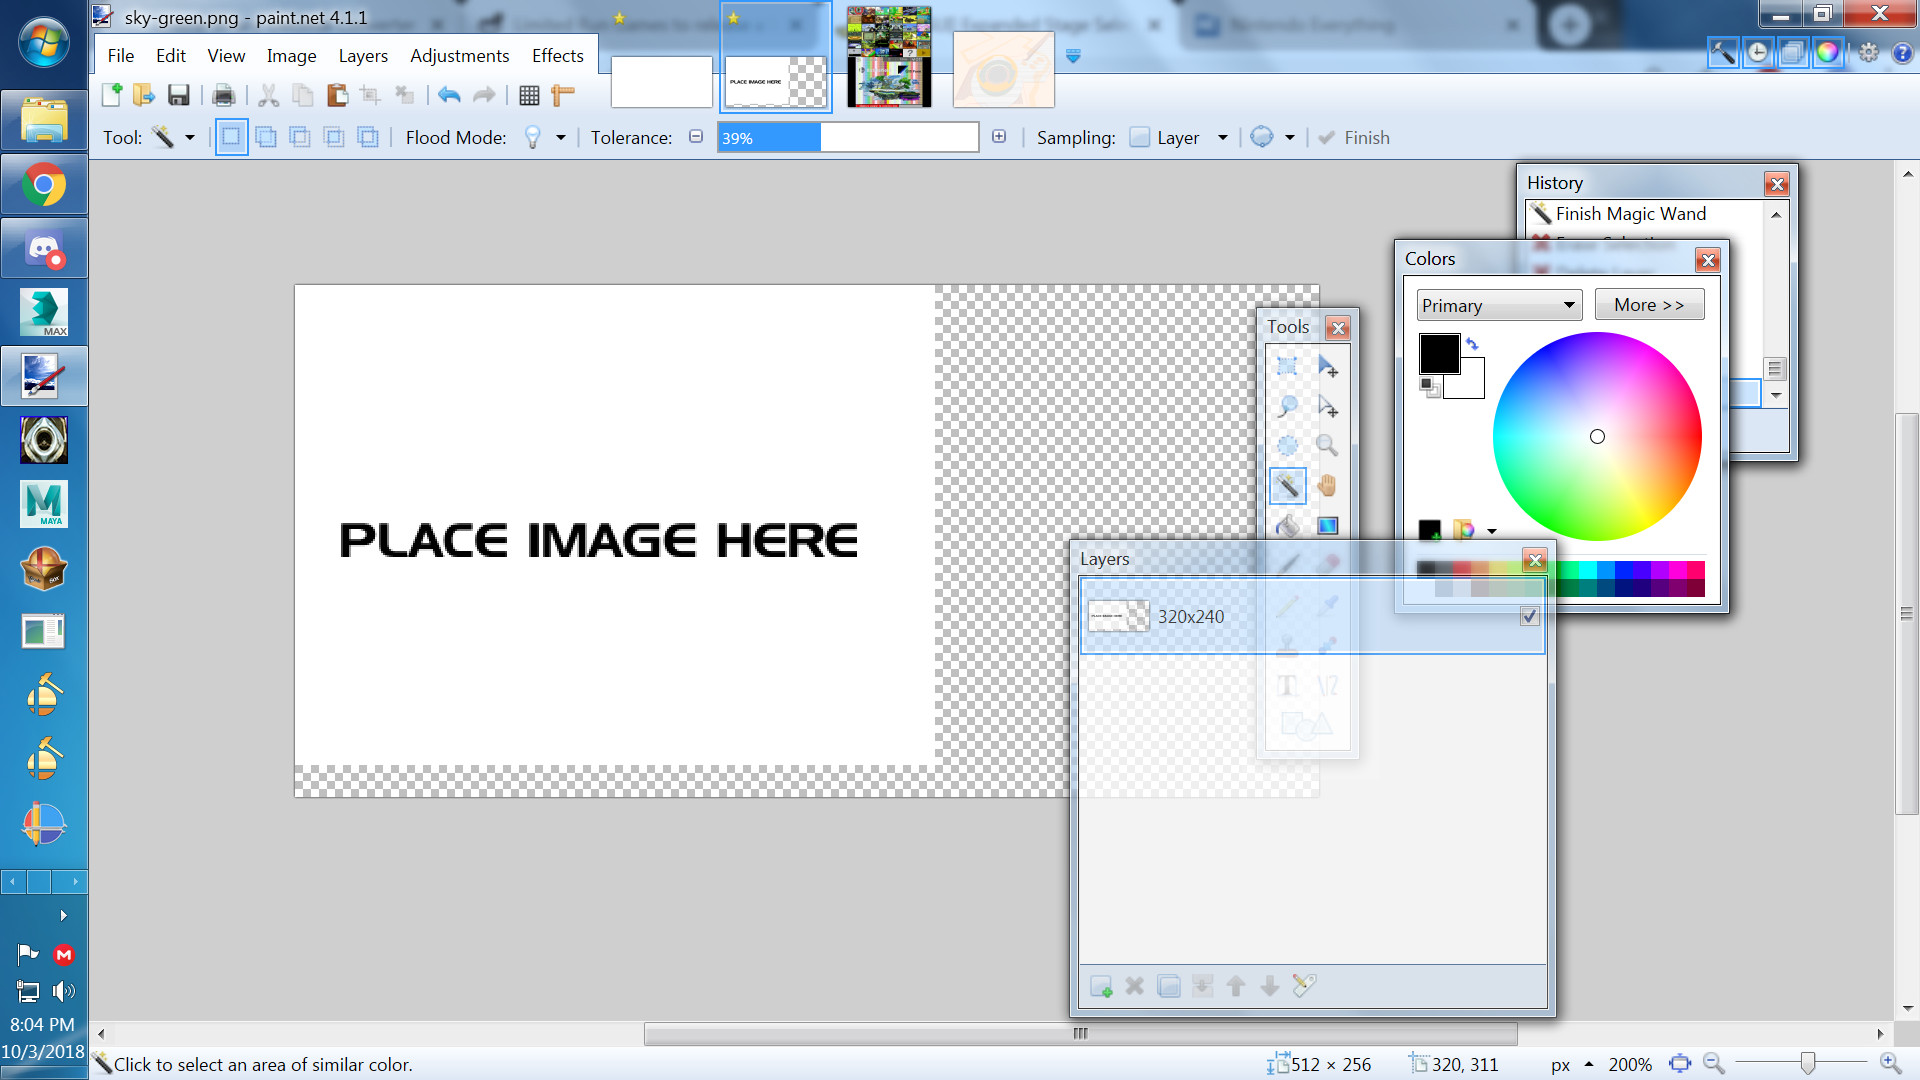Viewport: 1920px width, 1080px height.
Task: Toggle pixel grid view
Action: tap(529, 95)
